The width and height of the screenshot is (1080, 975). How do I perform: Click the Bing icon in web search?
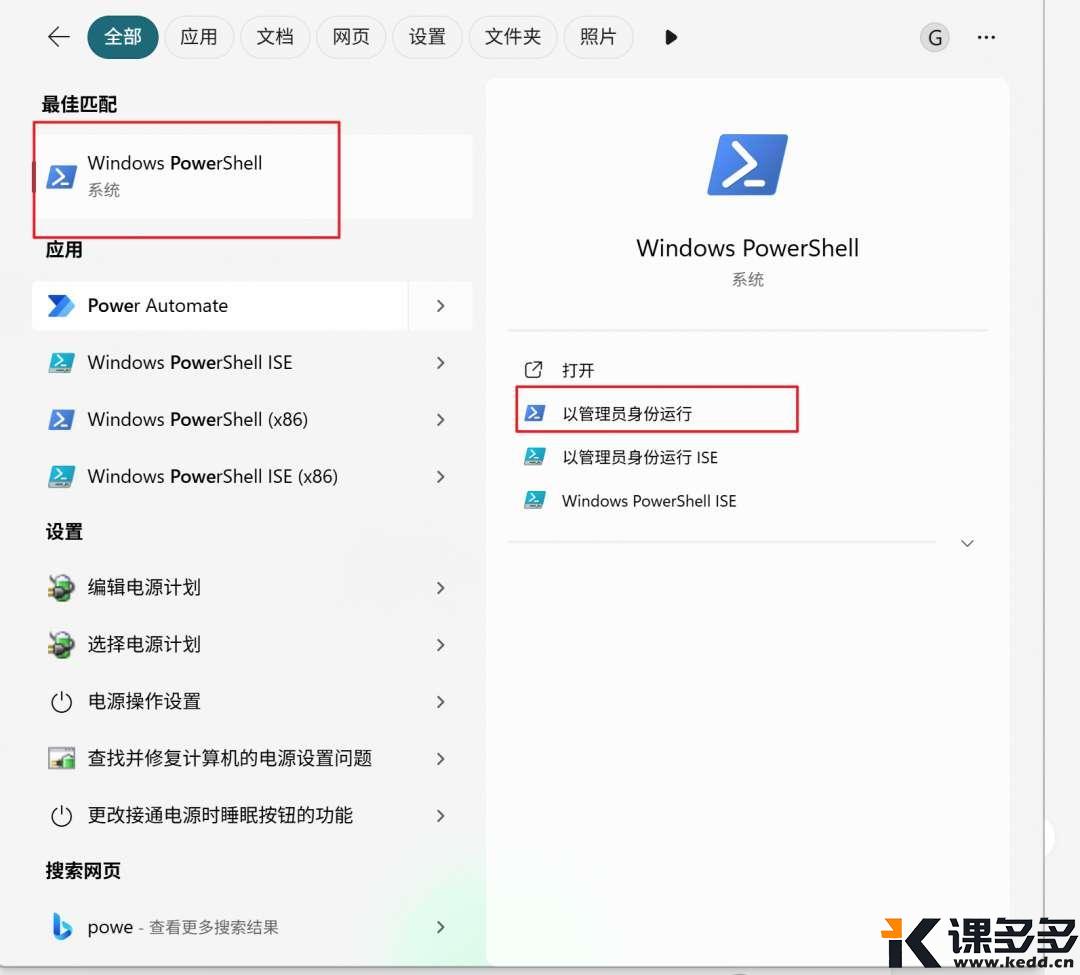click(62, 927)
